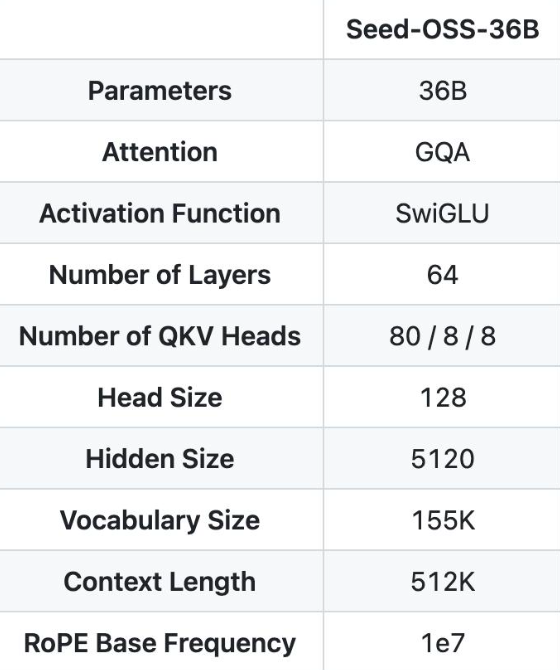Select the Context Length label
The width and height of the screenshot is (560, 670).
coord(160,582)
